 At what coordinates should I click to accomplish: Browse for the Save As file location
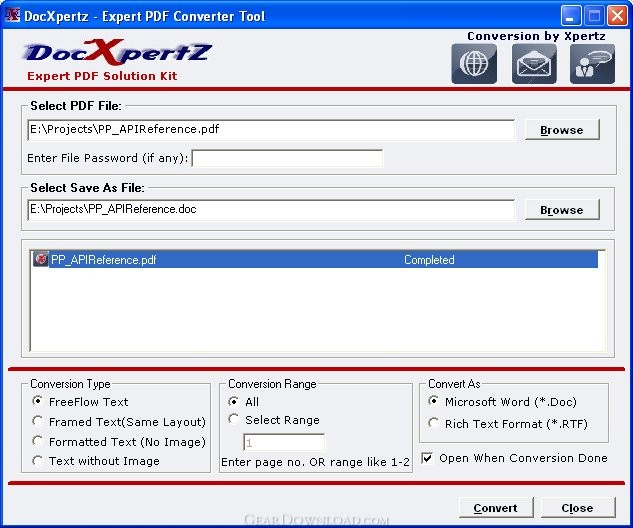tap(561, 210)
